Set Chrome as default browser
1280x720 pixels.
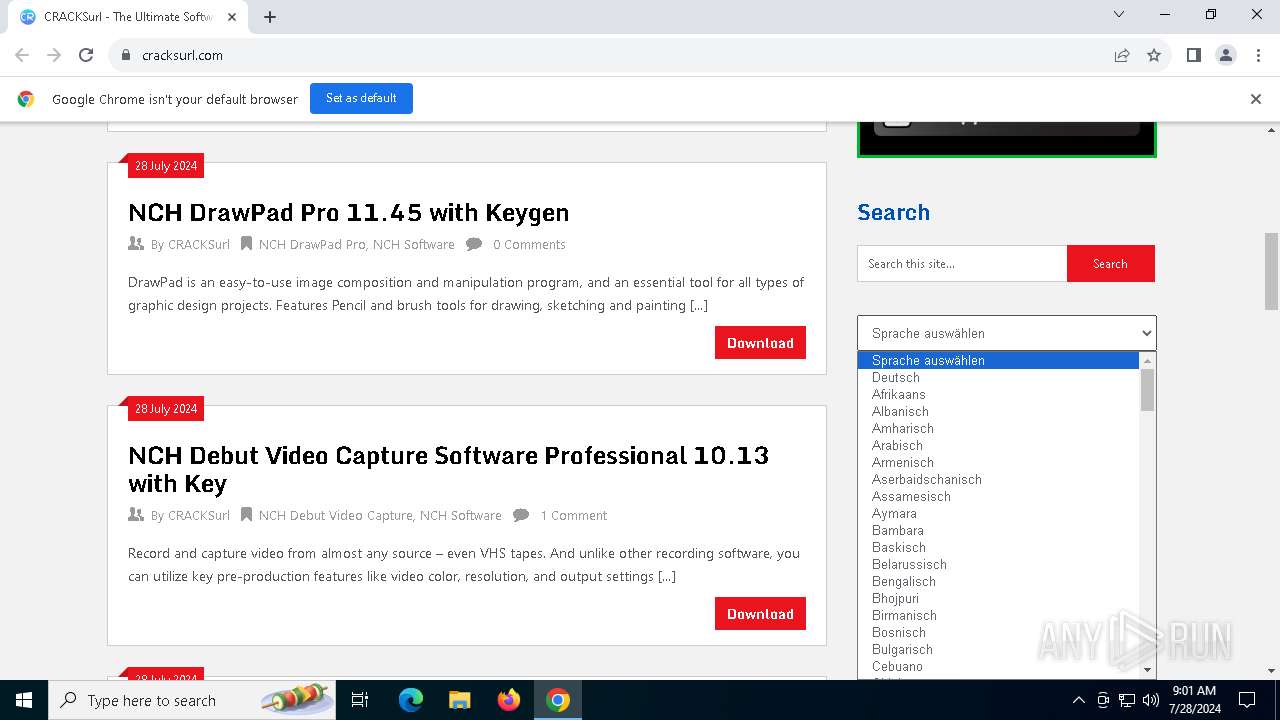(361, 98)
